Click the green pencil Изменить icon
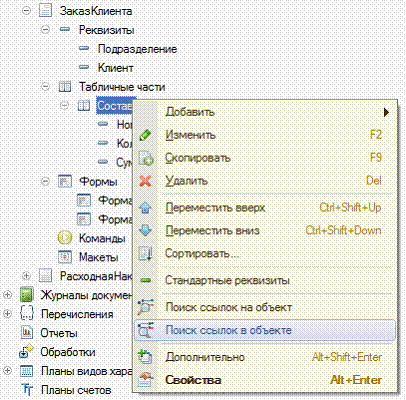Screen dimensions: 406x400 click(145, 135)
